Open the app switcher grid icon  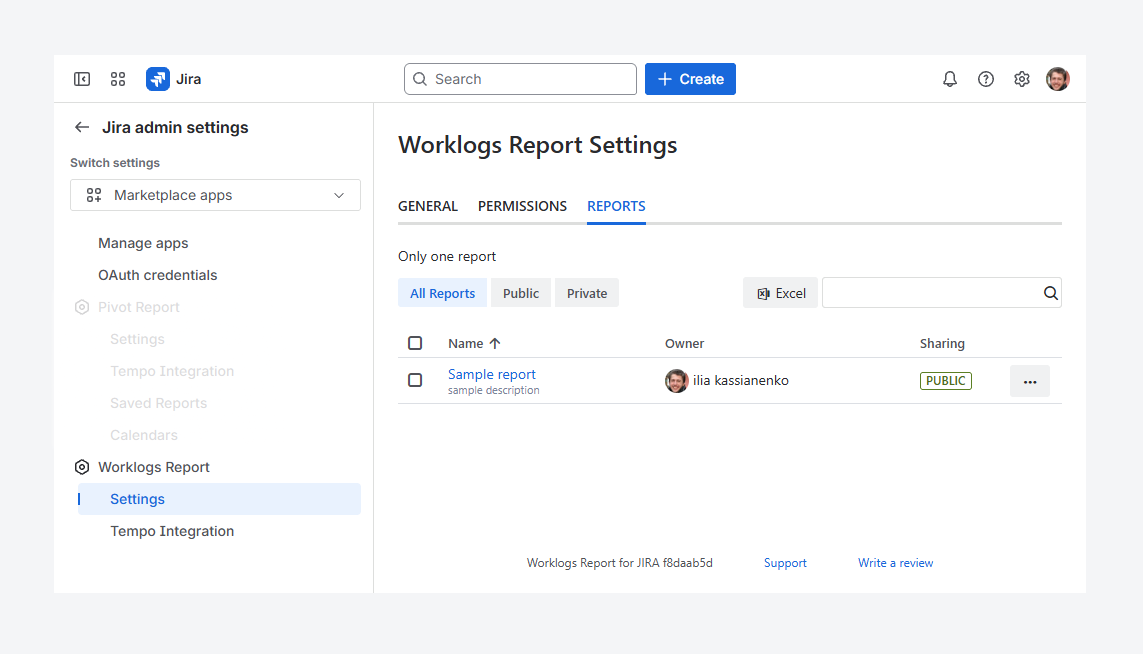(118, 79)
